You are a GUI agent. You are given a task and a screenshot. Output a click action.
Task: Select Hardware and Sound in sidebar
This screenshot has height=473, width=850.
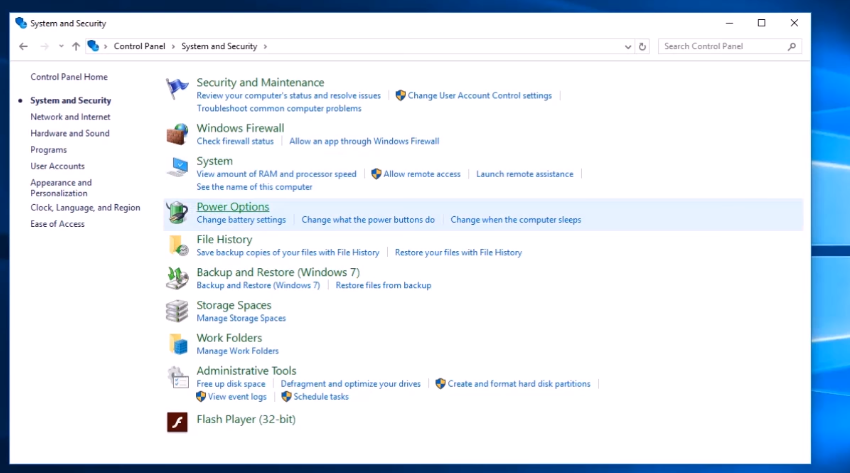(x=70, y=133)
